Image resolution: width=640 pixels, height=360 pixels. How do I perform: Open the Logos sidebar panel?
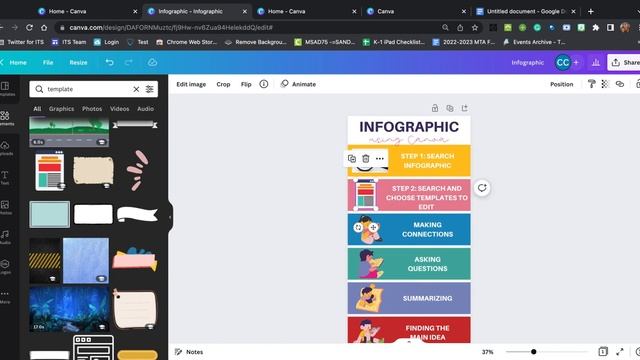pos(6,267)
